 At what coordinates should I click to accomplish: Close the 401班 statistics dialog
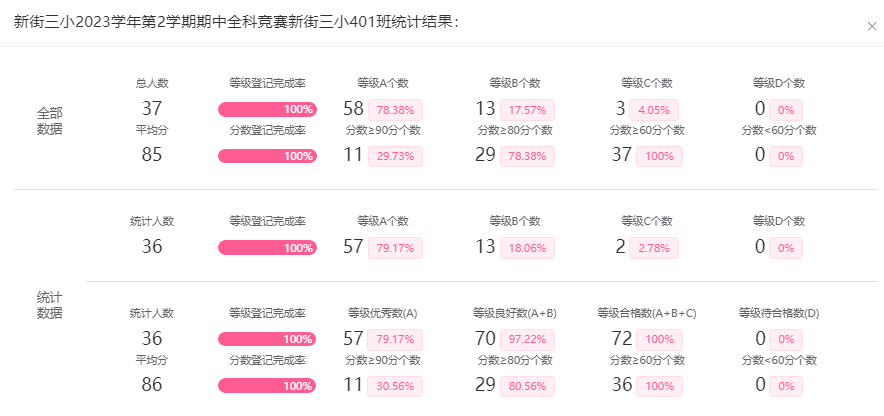pyautogui.click(x=872, y=26)
